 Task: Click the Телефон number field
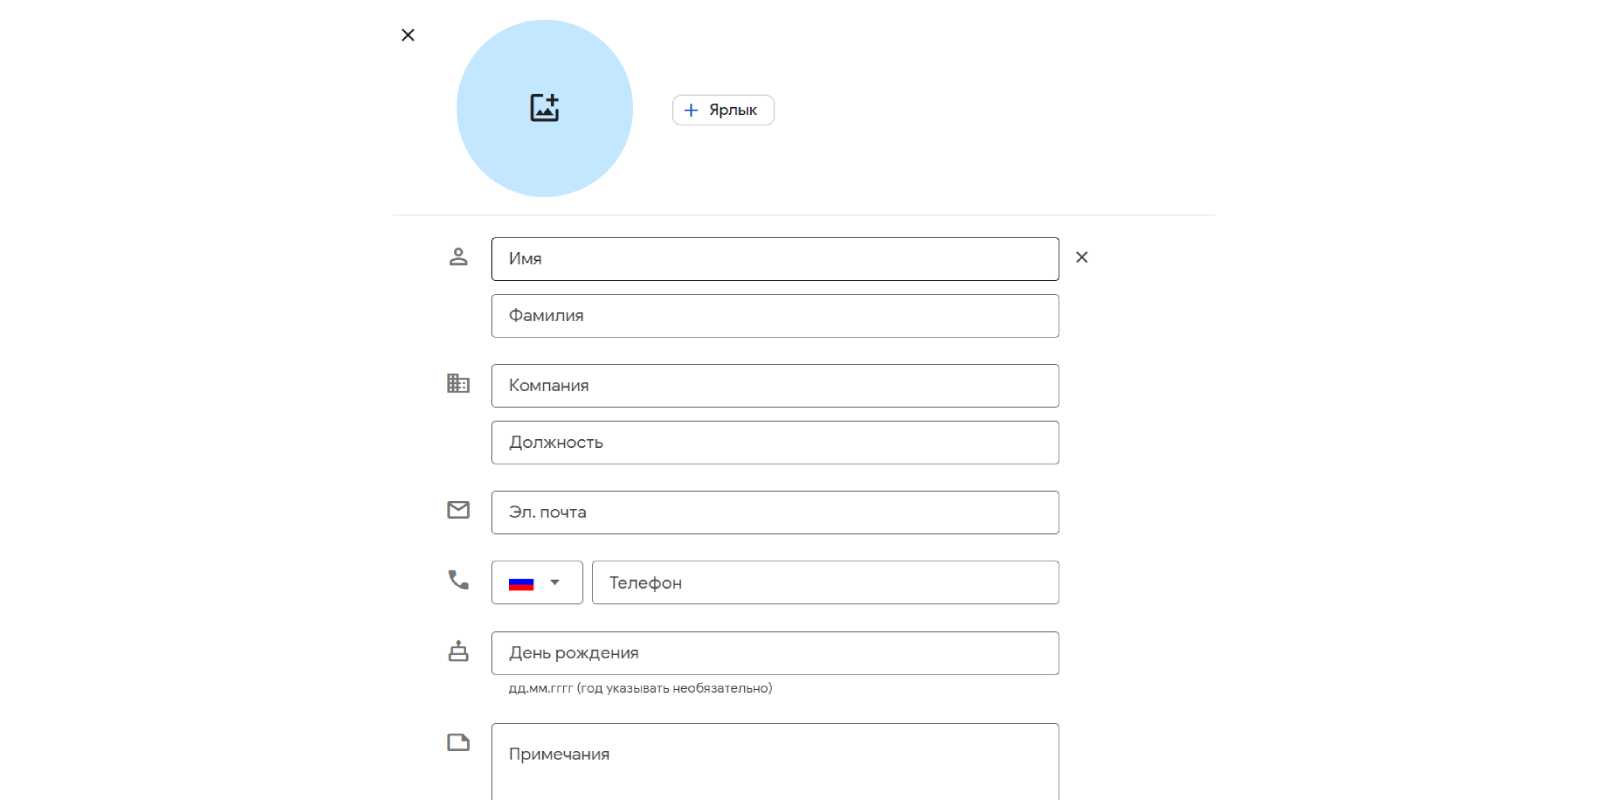click(x=824, y=583)
